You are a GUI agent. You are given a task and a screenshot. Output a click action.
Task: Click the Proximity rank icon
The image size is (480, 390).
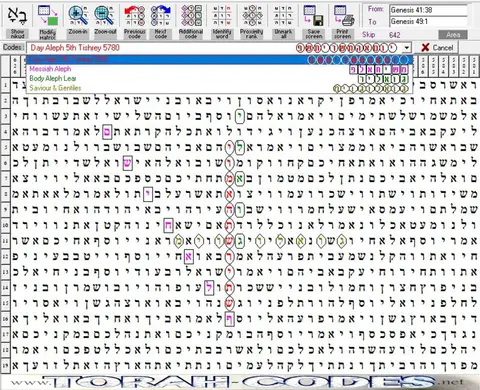(x=252, y=16)
